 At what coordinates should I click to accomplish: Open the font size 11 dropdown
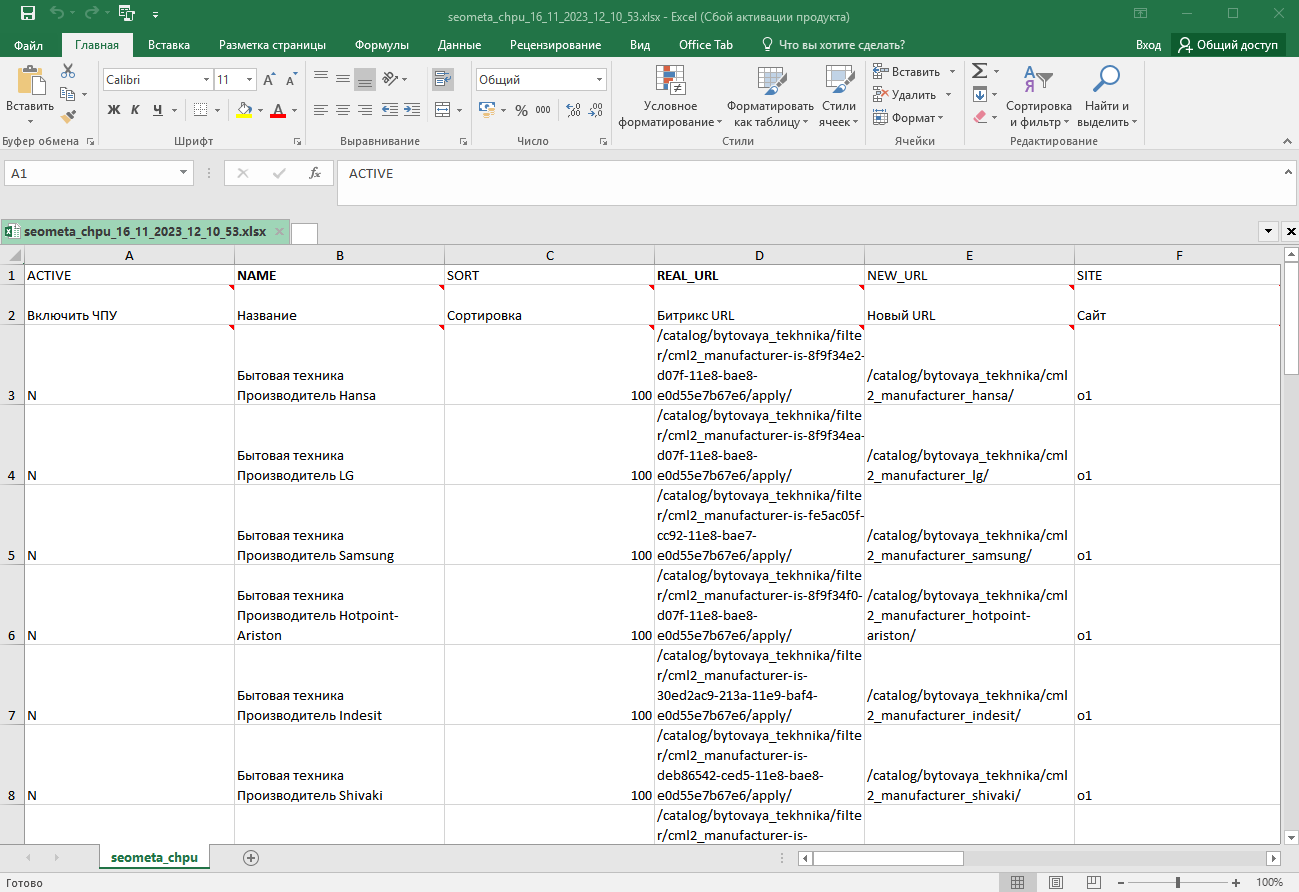[250, 80]
